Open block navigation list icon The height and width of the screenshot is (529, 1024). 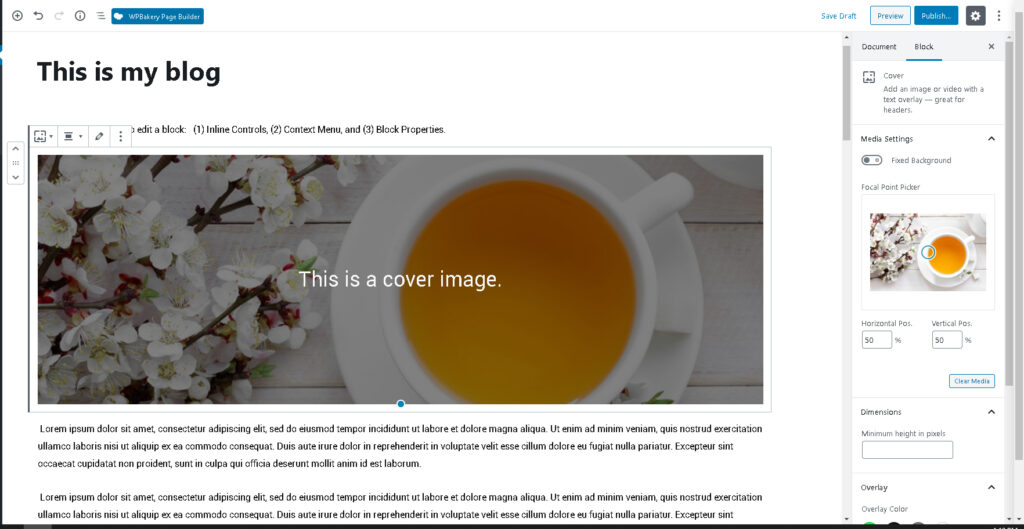tap(101, 16)
